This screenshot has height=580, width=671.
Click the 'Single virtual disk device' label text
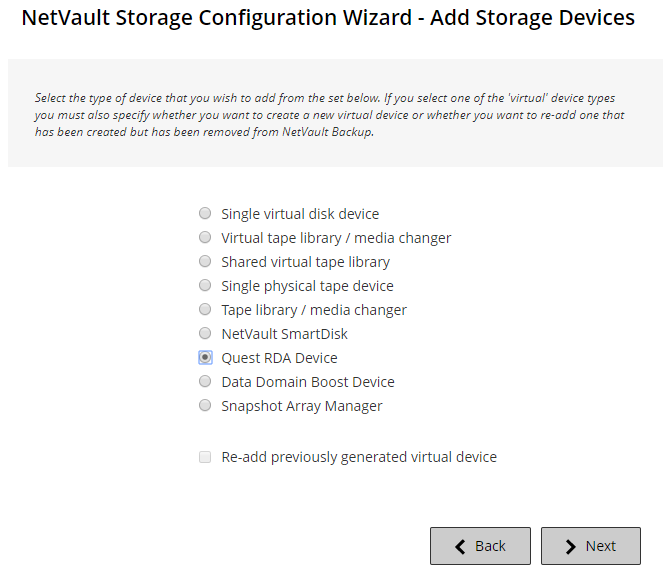[300, 214]
